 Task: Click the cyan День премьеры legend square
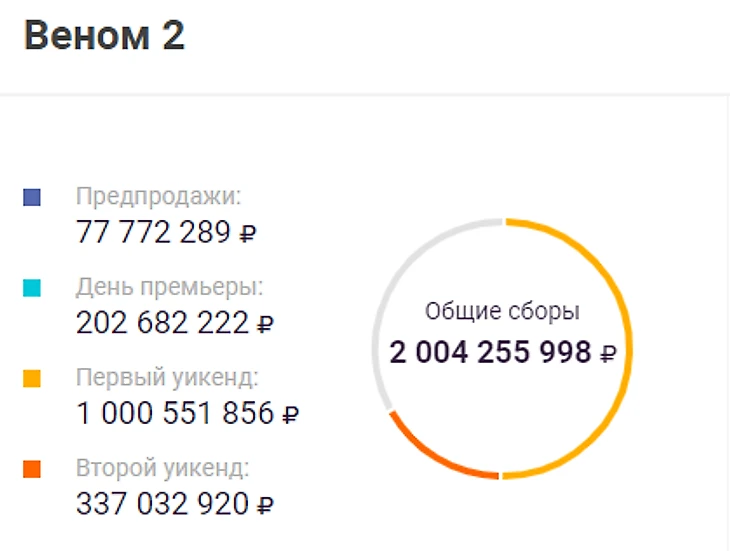[32, 288]
